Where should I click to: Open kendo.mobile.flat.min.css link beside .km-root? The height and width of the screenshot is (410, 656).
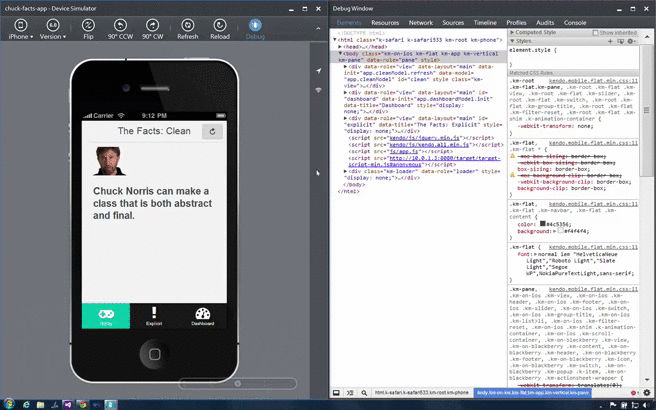click(593, 81)
